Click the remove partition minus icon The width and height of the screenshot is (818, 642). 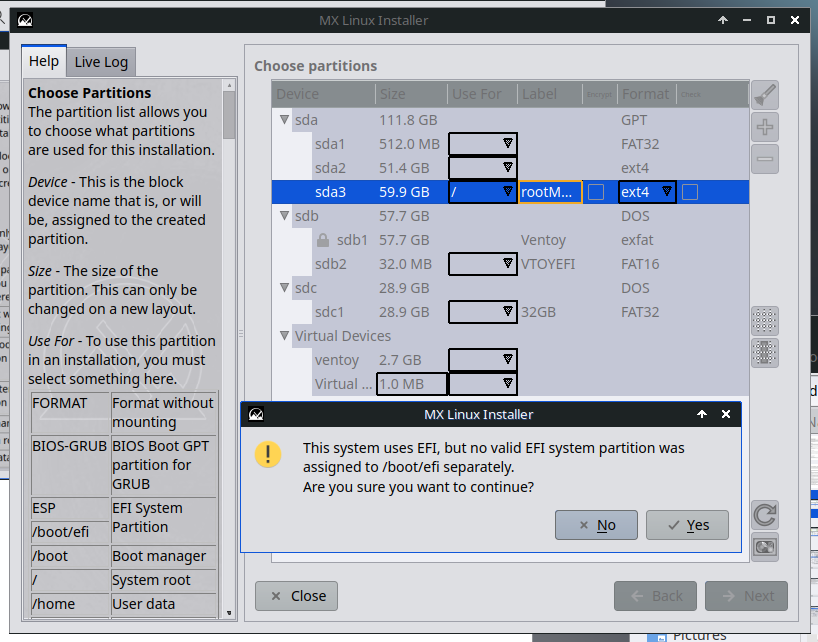point(765,159)
